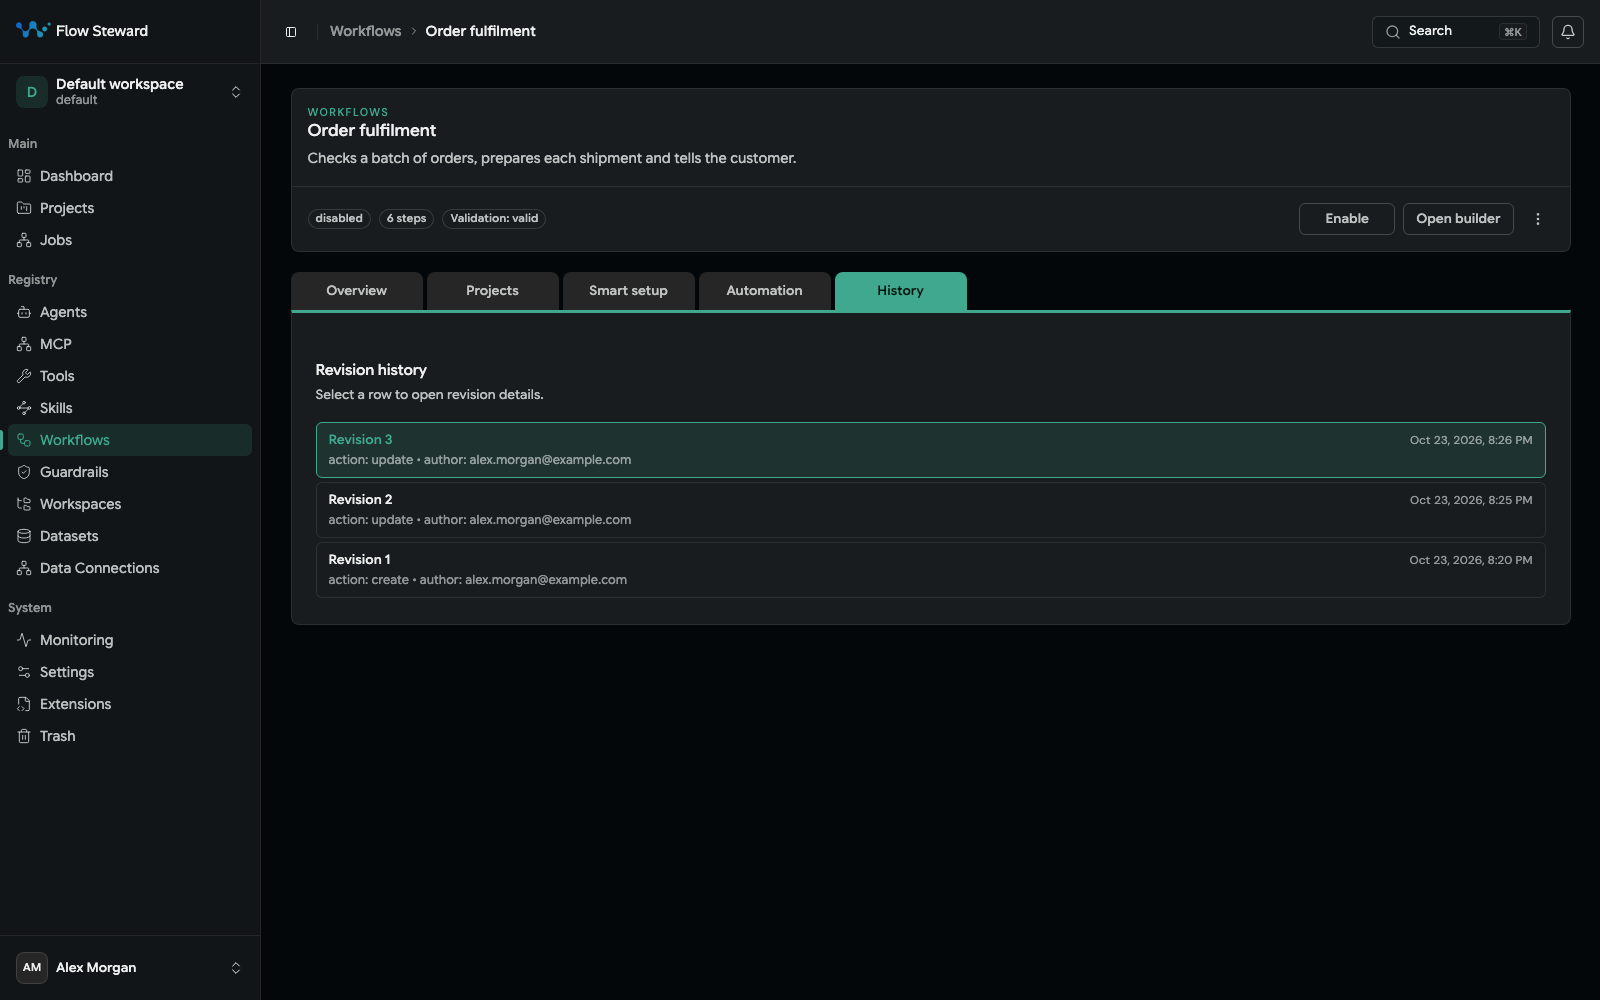The width and height of the screenshot is (1600, 1000).
Task: Select the Revision 2 row
Action: pyautogui.click(x=930, y=510)
